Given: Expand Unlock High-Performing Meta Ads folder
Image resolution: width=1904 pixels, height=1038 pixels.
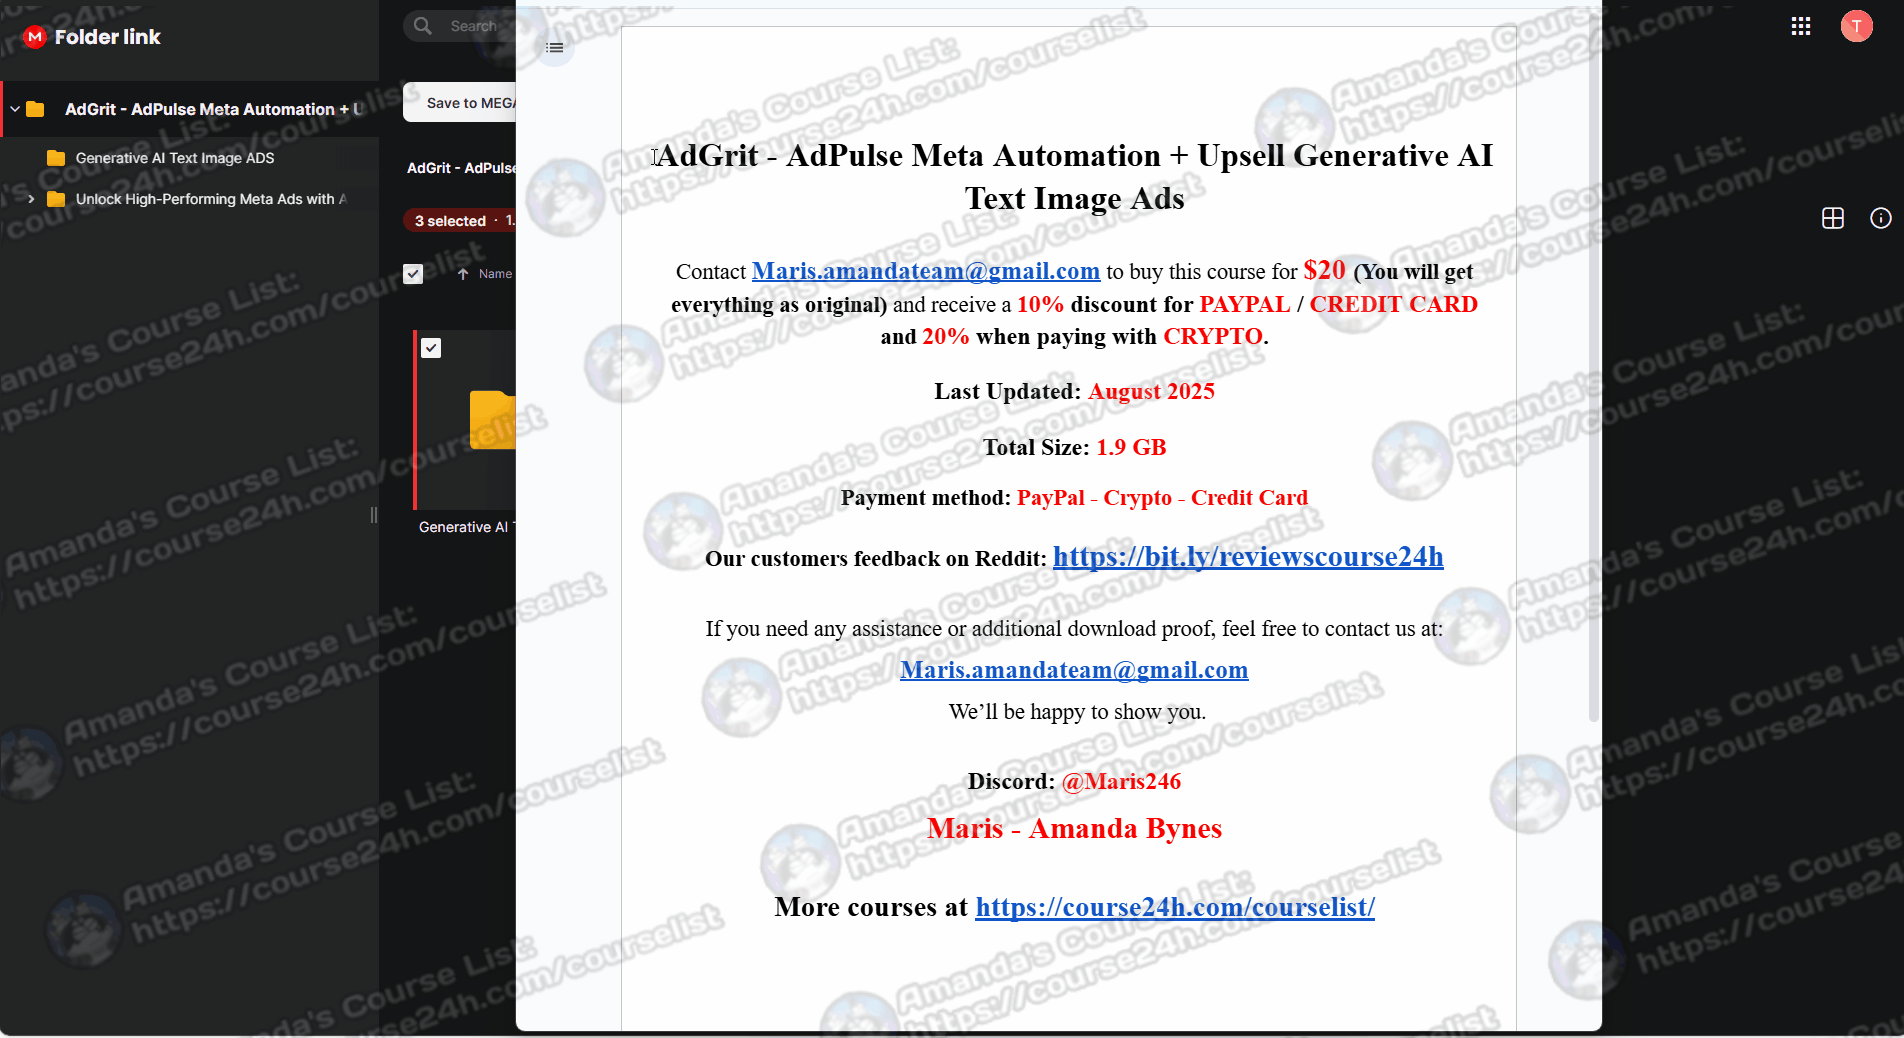Looking at the screenshot, I should tap(31, 199).
